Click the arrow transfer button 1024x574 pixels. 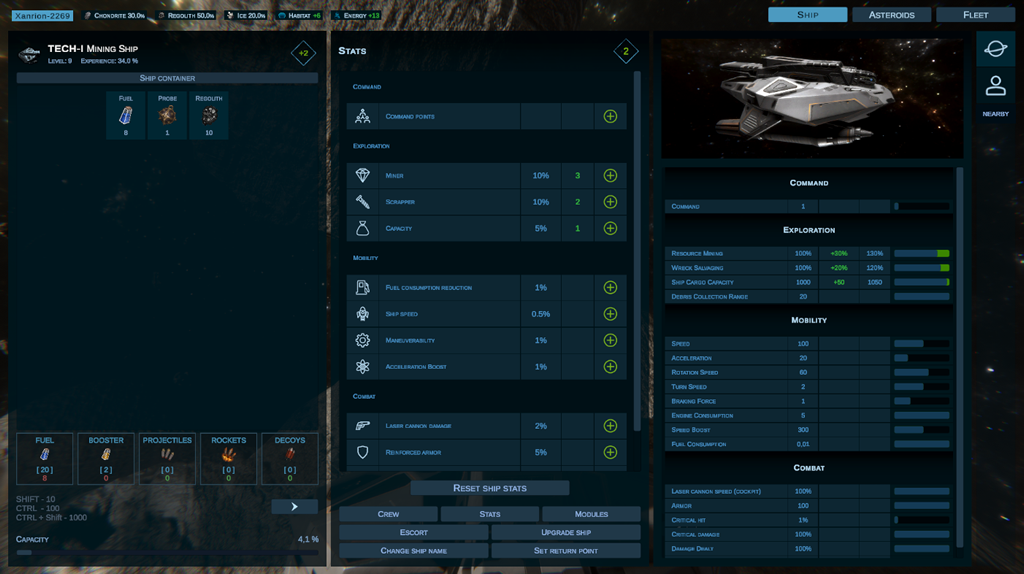[x=295, y=507]
